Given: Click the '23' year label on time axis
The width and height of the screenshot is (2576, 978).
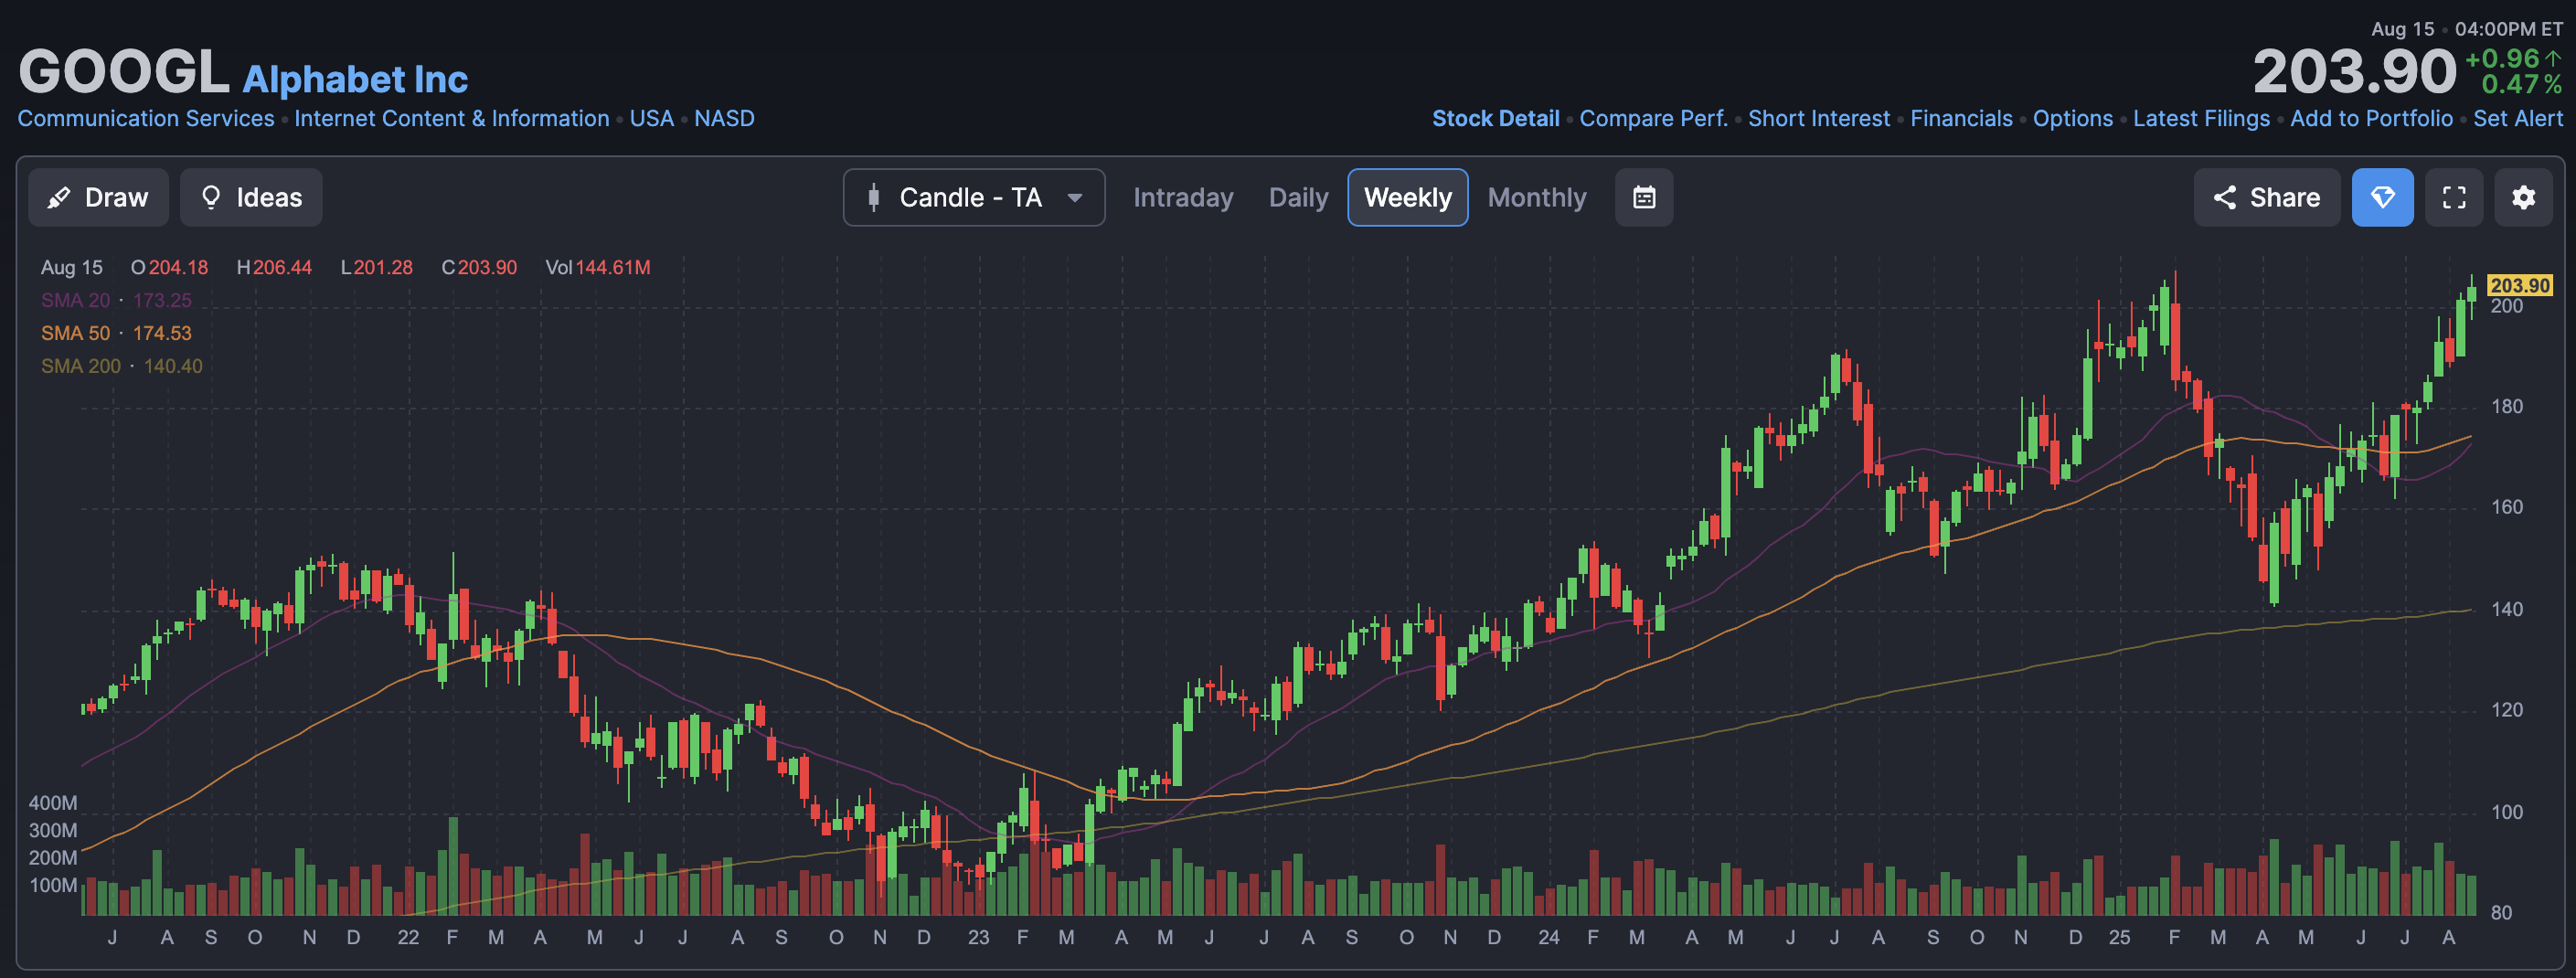Looking at the screenshot, I should [978, 937].
